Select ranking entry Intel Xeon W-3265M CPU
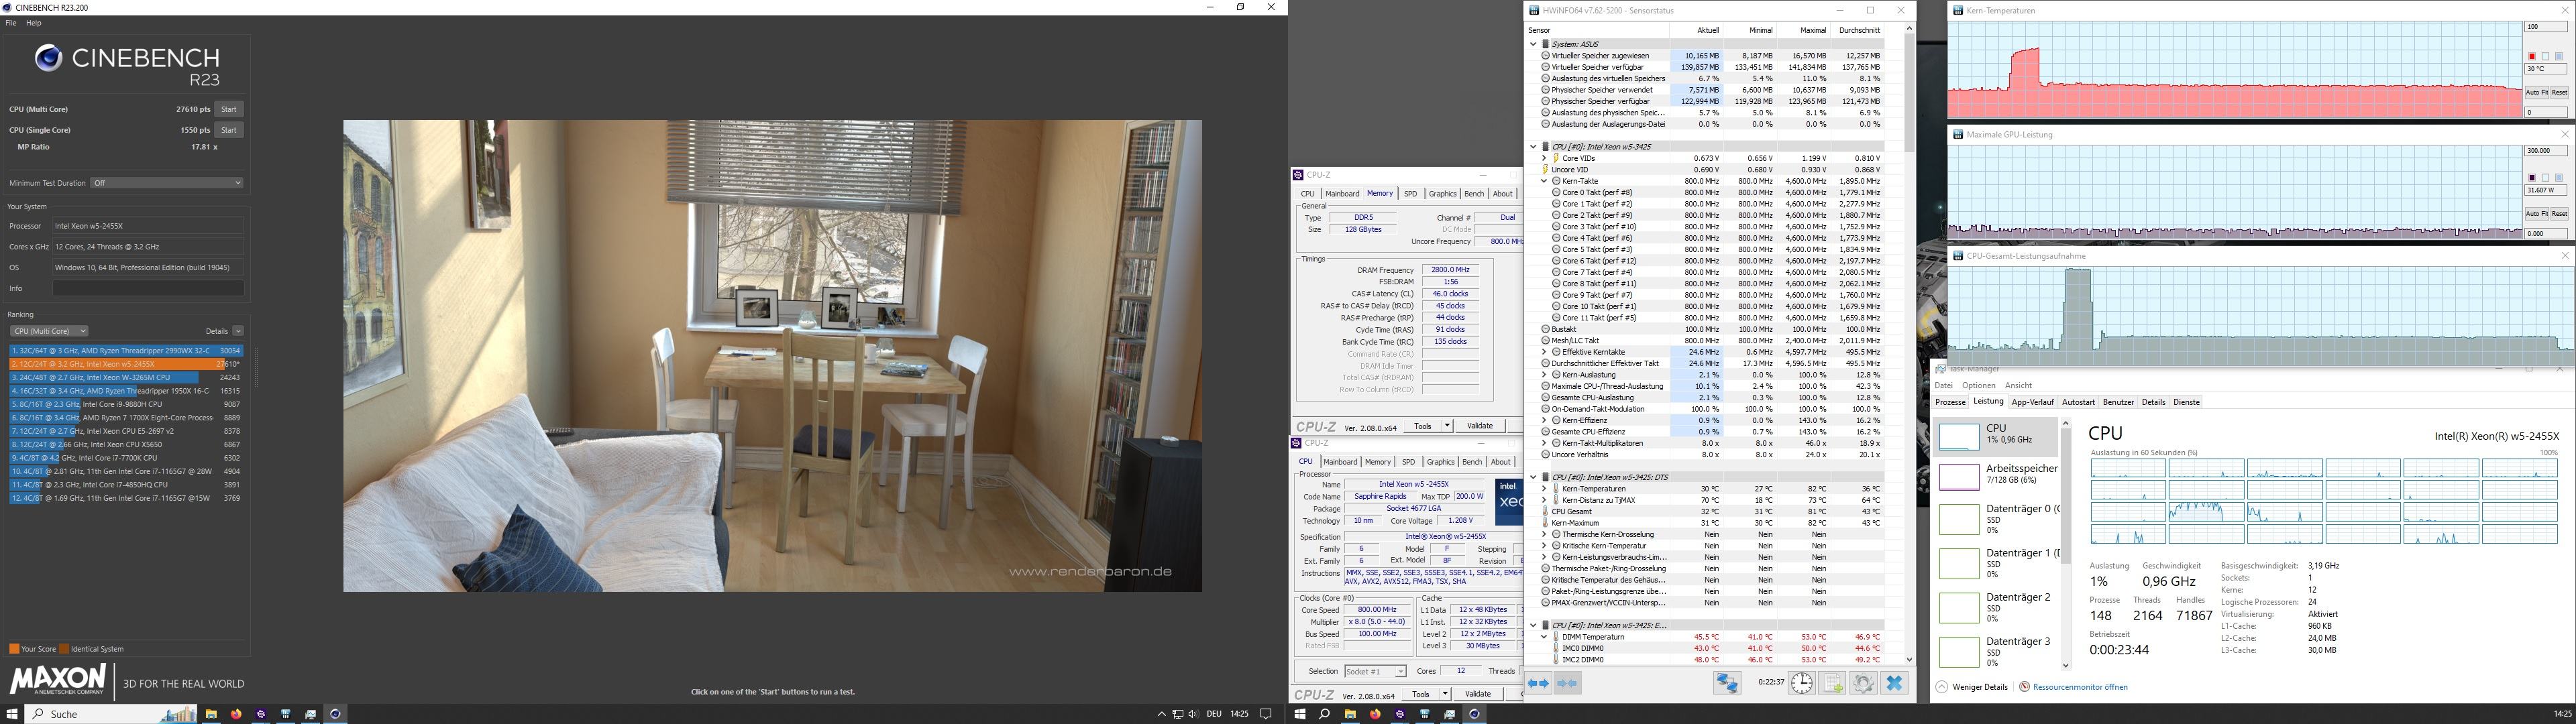Image resolution: width=2576 pixels, height=724 pixels. tap(126, 378)
